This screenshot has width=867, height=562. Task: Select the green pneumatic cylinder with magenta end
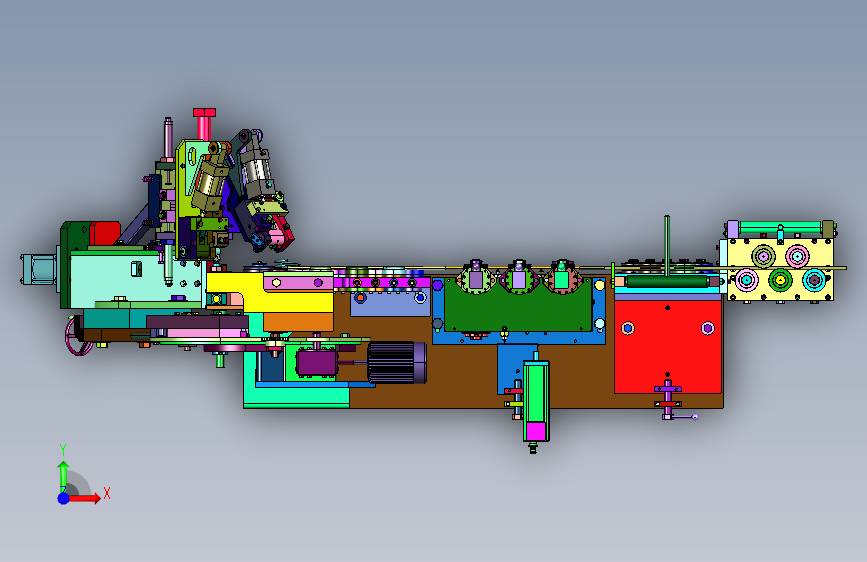pos(535,399)
